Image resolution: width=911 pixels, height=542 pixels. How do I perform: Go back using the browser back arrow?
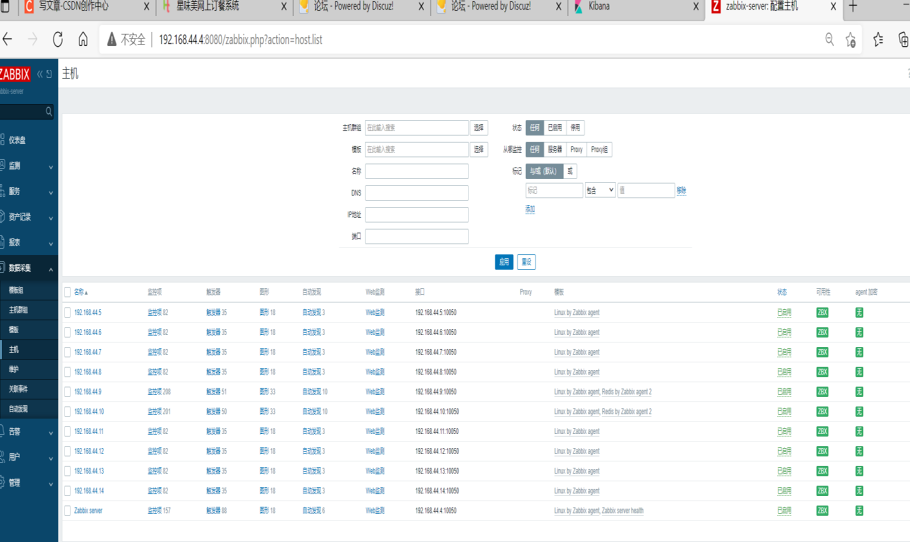[8, 40]
